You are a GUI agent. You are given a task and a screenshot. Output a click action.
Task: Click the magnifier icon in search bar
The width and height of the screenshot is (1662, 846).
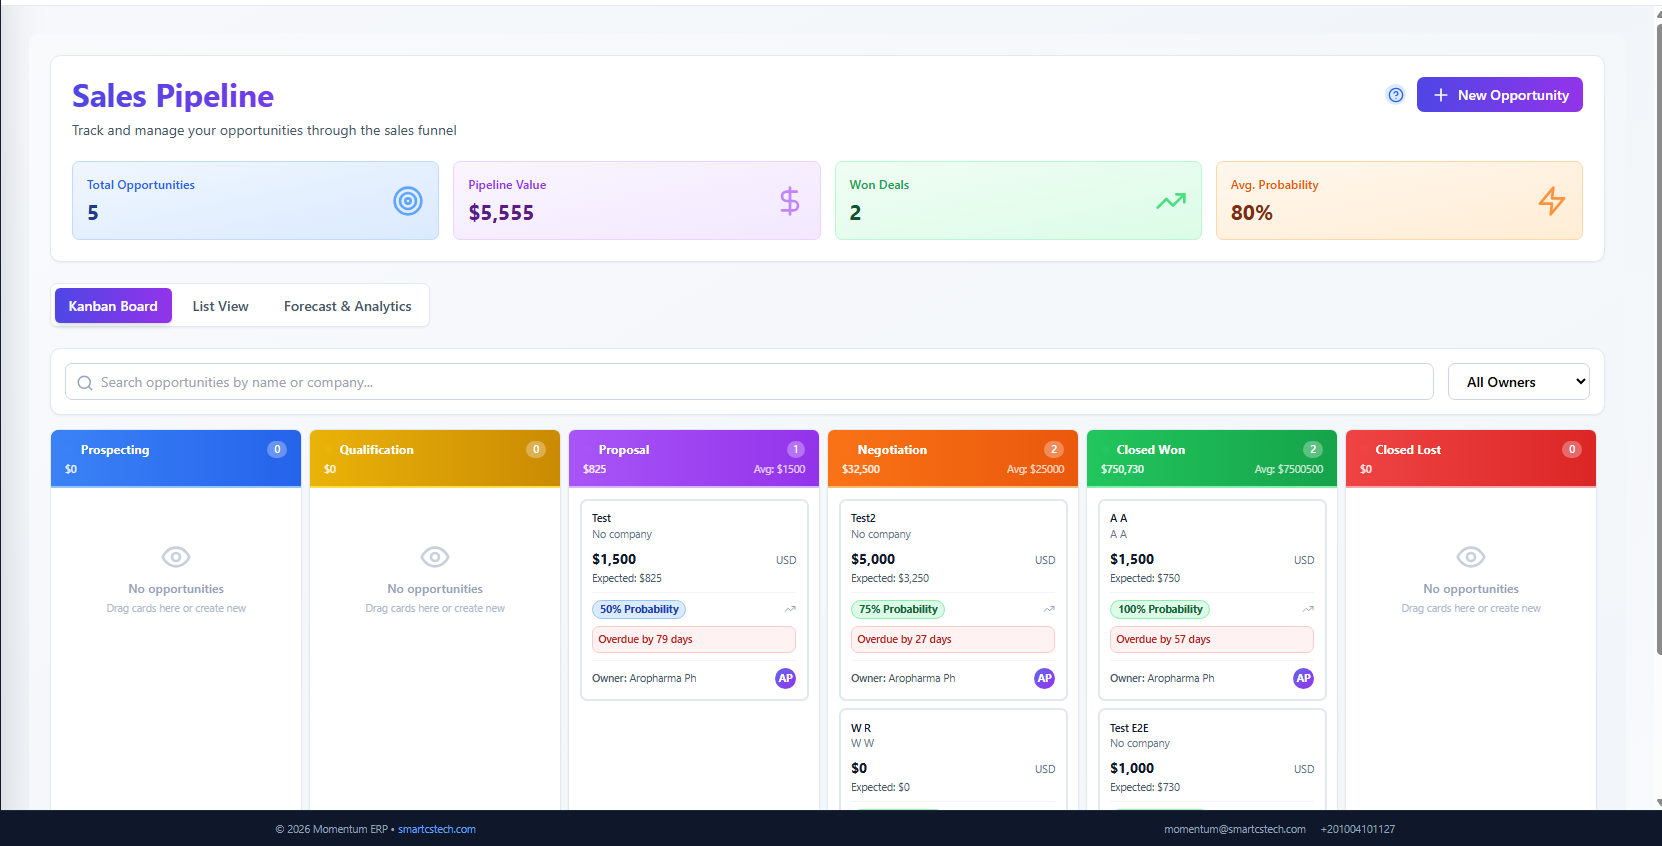tap(85, 383)
